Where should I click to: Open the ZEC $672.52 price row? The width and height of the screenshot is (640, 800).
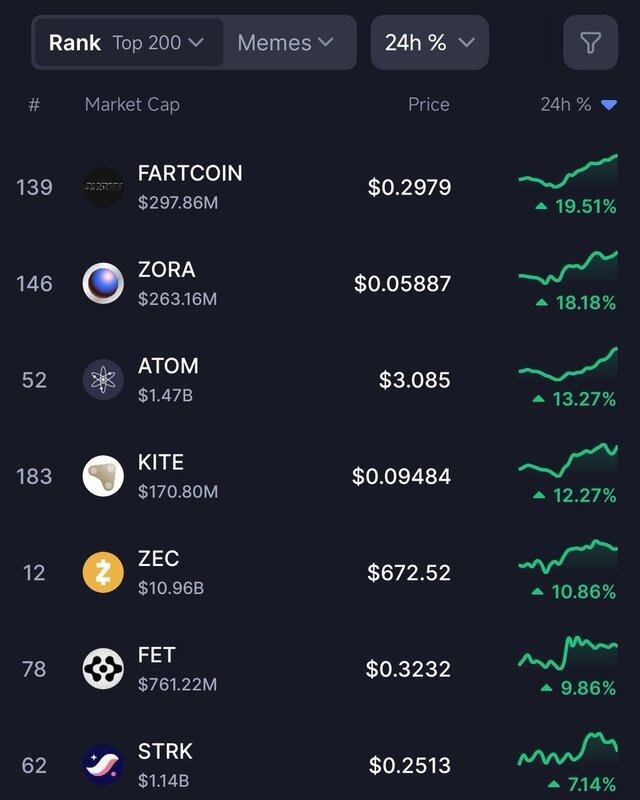point(408,573)
